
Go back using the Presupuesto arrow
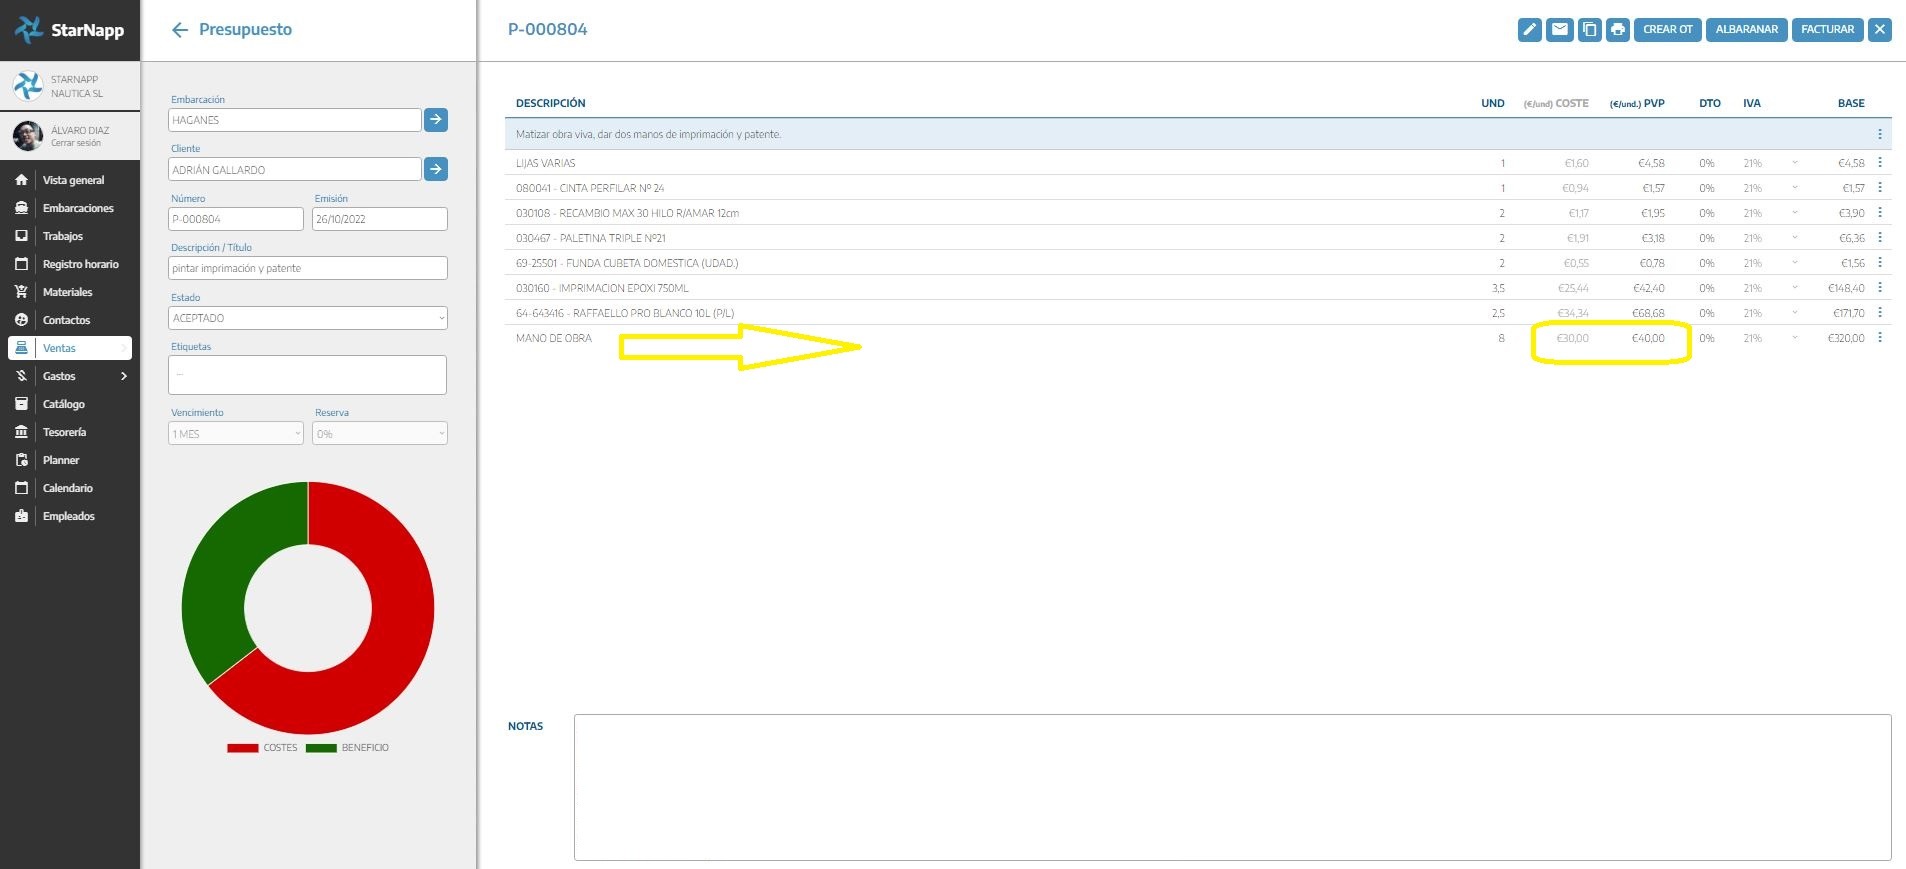(180, 30)
